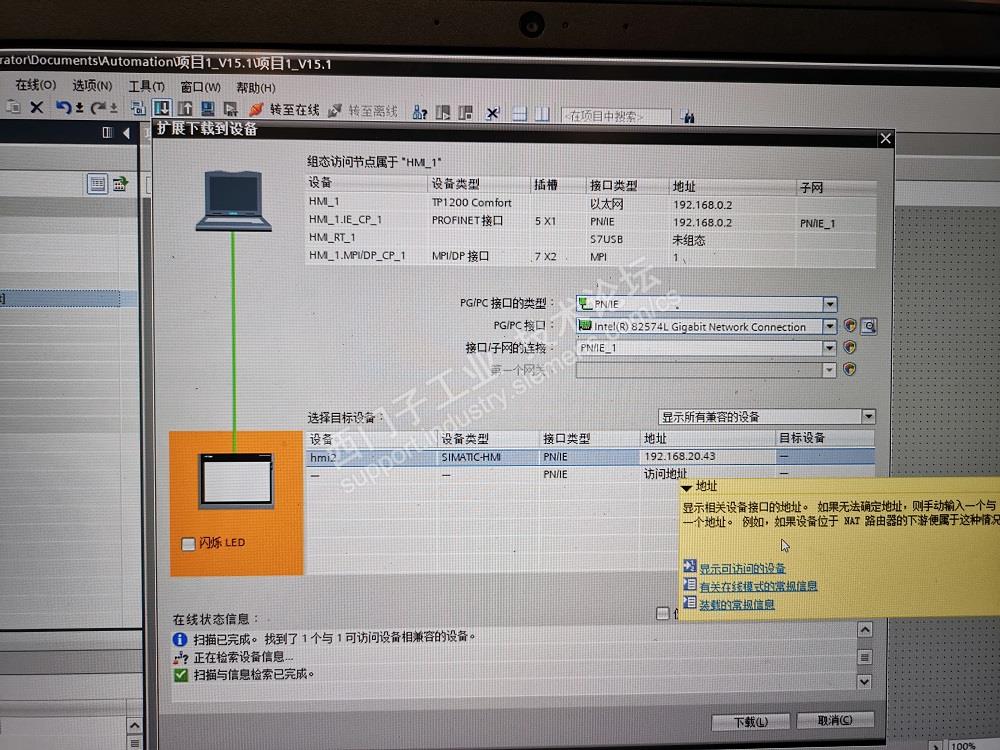Image resolution: width=1000 pixels, height=750 pixels.
Task: Click the HMI_RT_1 row
Action: click(x=591, y=239)
